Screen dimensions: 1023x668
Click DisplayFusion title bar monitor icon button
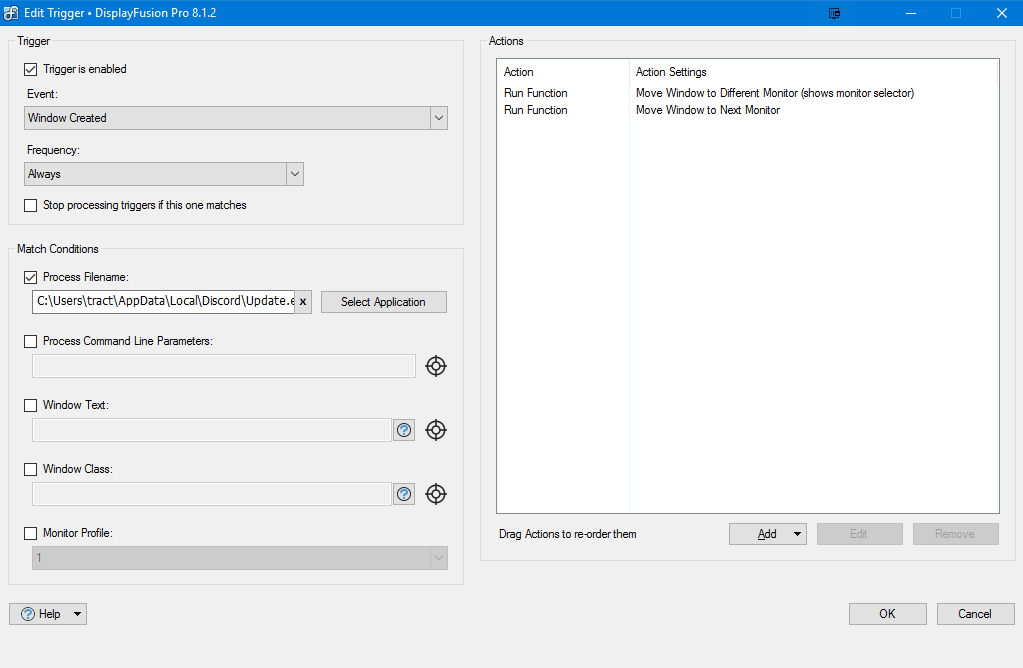point(835,13)
